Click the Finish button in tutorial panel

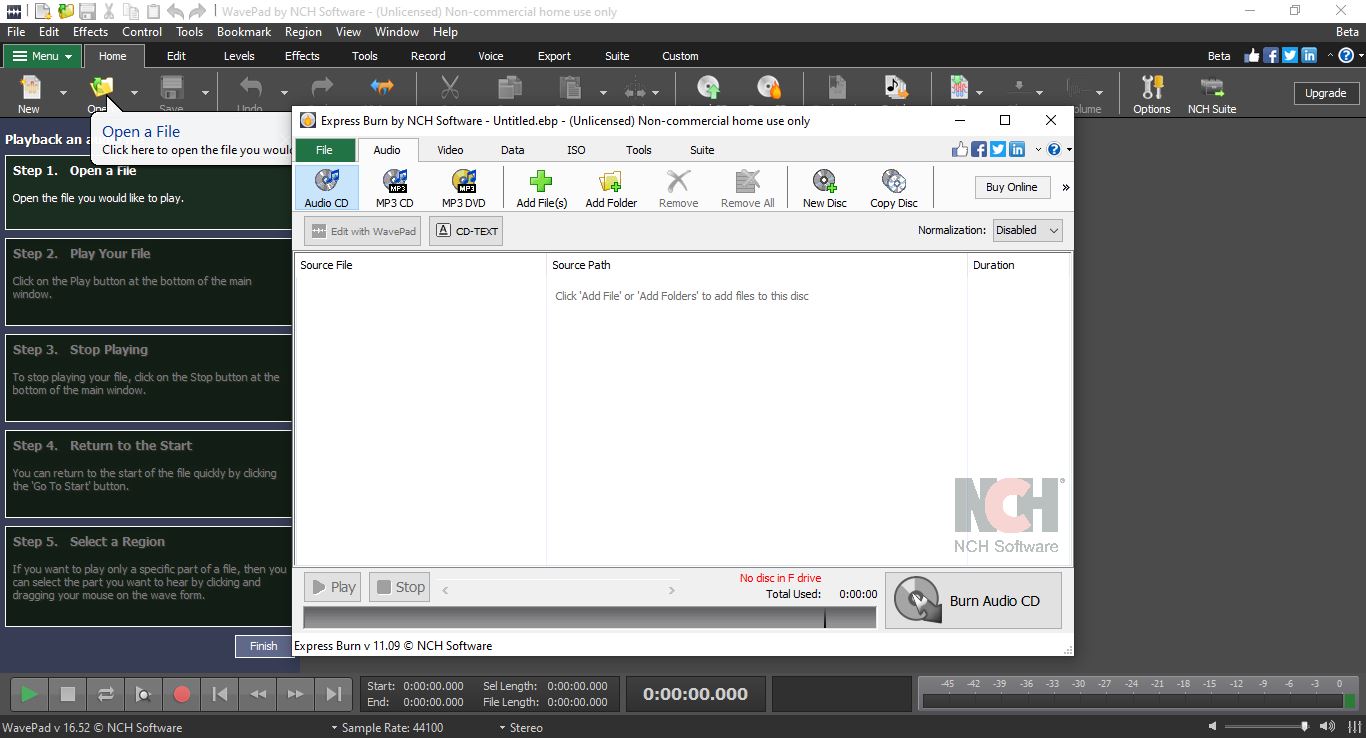pos(263,646)
